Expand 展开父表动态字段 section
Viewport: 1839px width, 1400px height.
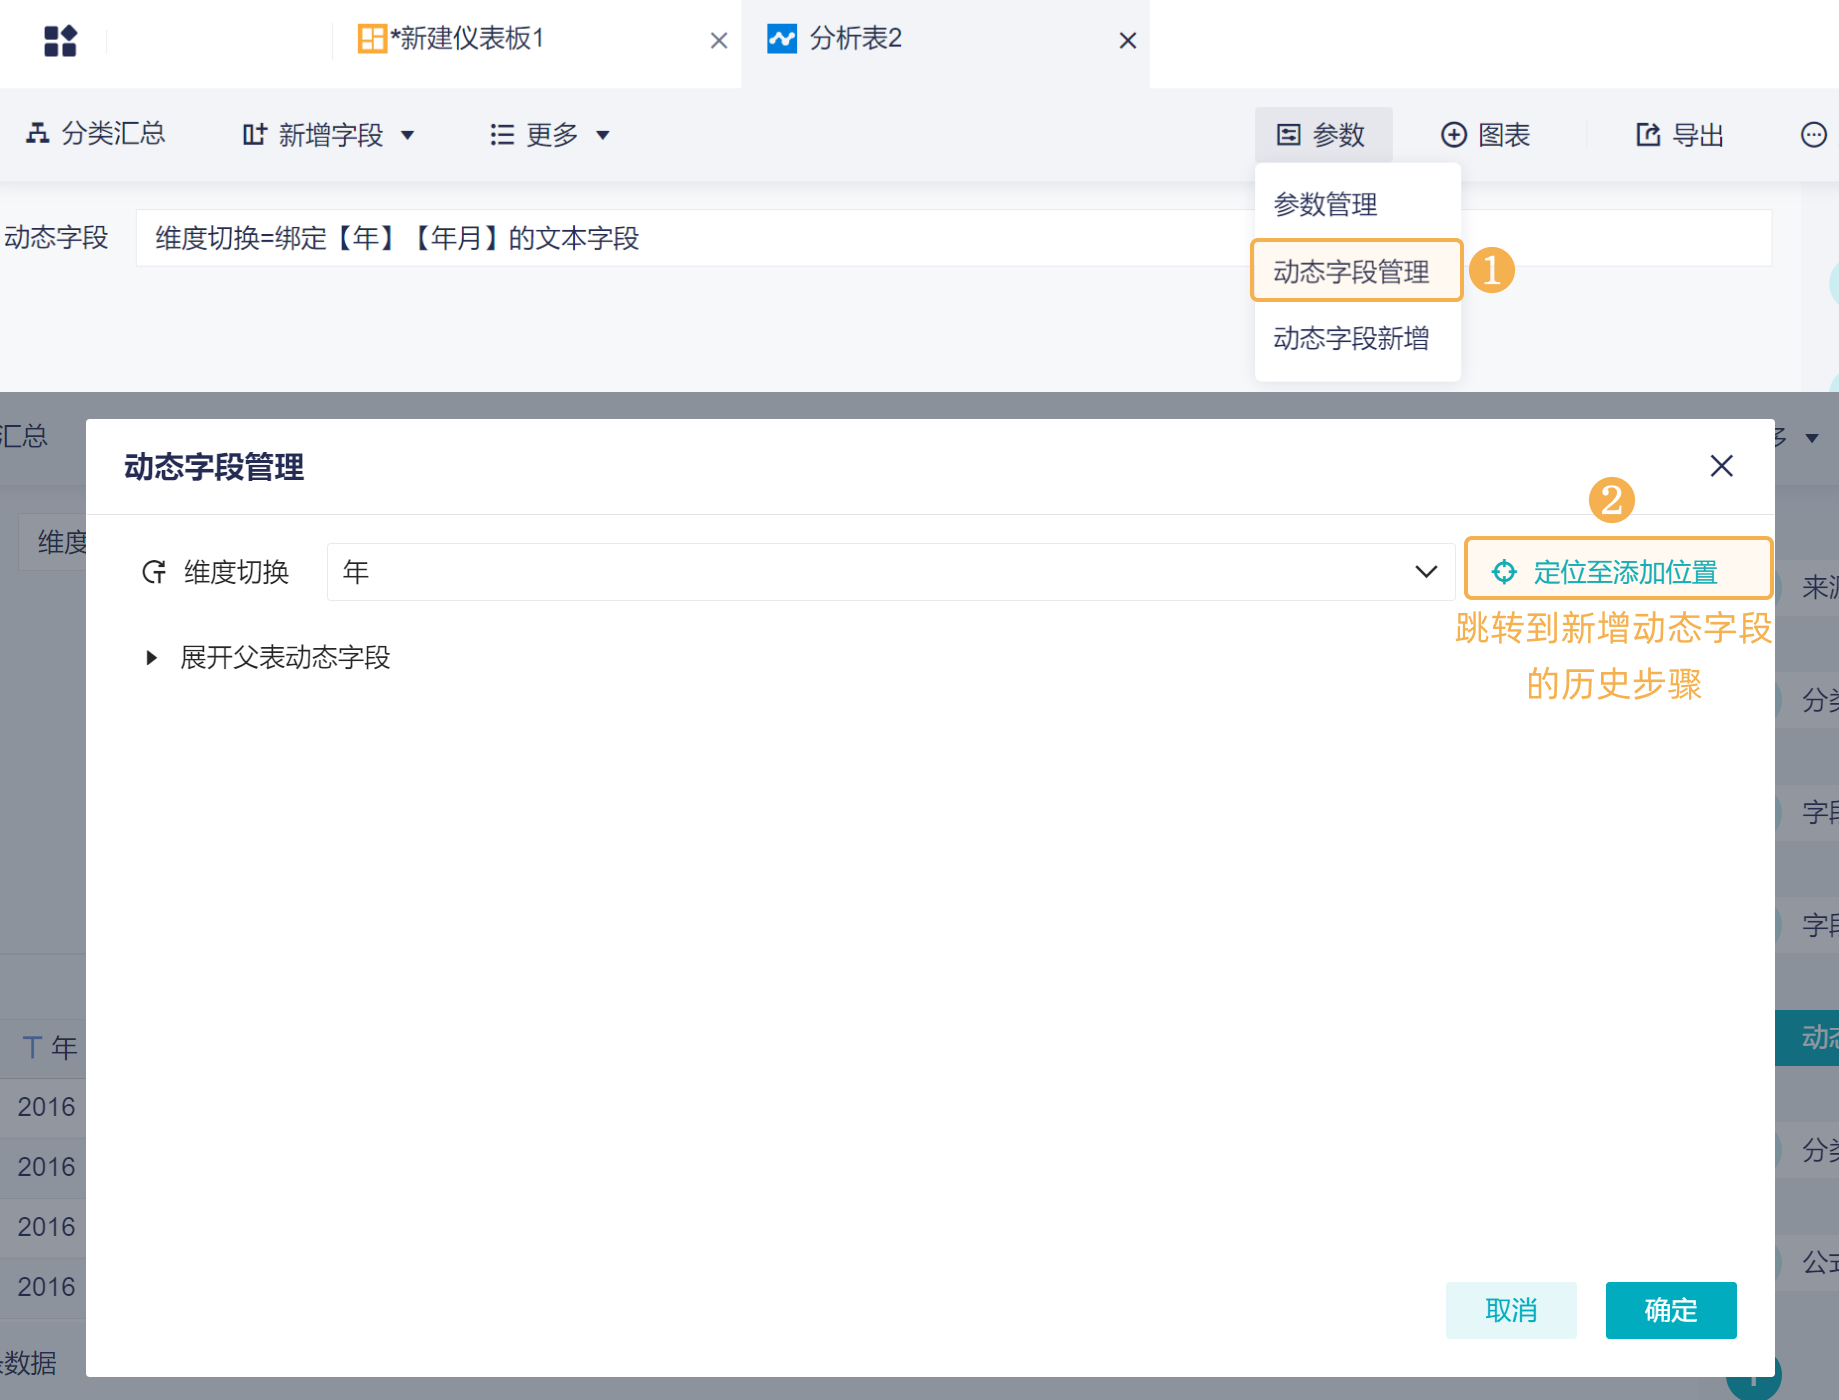pyautogui.click(x=268, y=657)
